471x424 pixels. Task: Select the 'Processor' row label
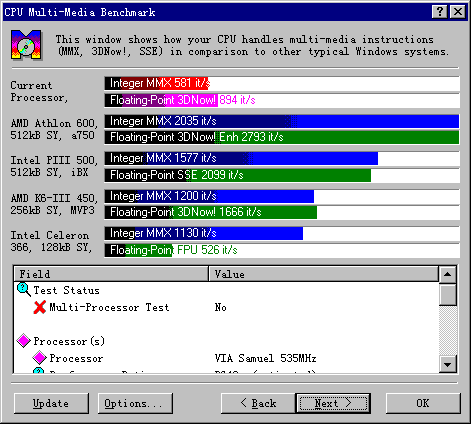[76, 358]
